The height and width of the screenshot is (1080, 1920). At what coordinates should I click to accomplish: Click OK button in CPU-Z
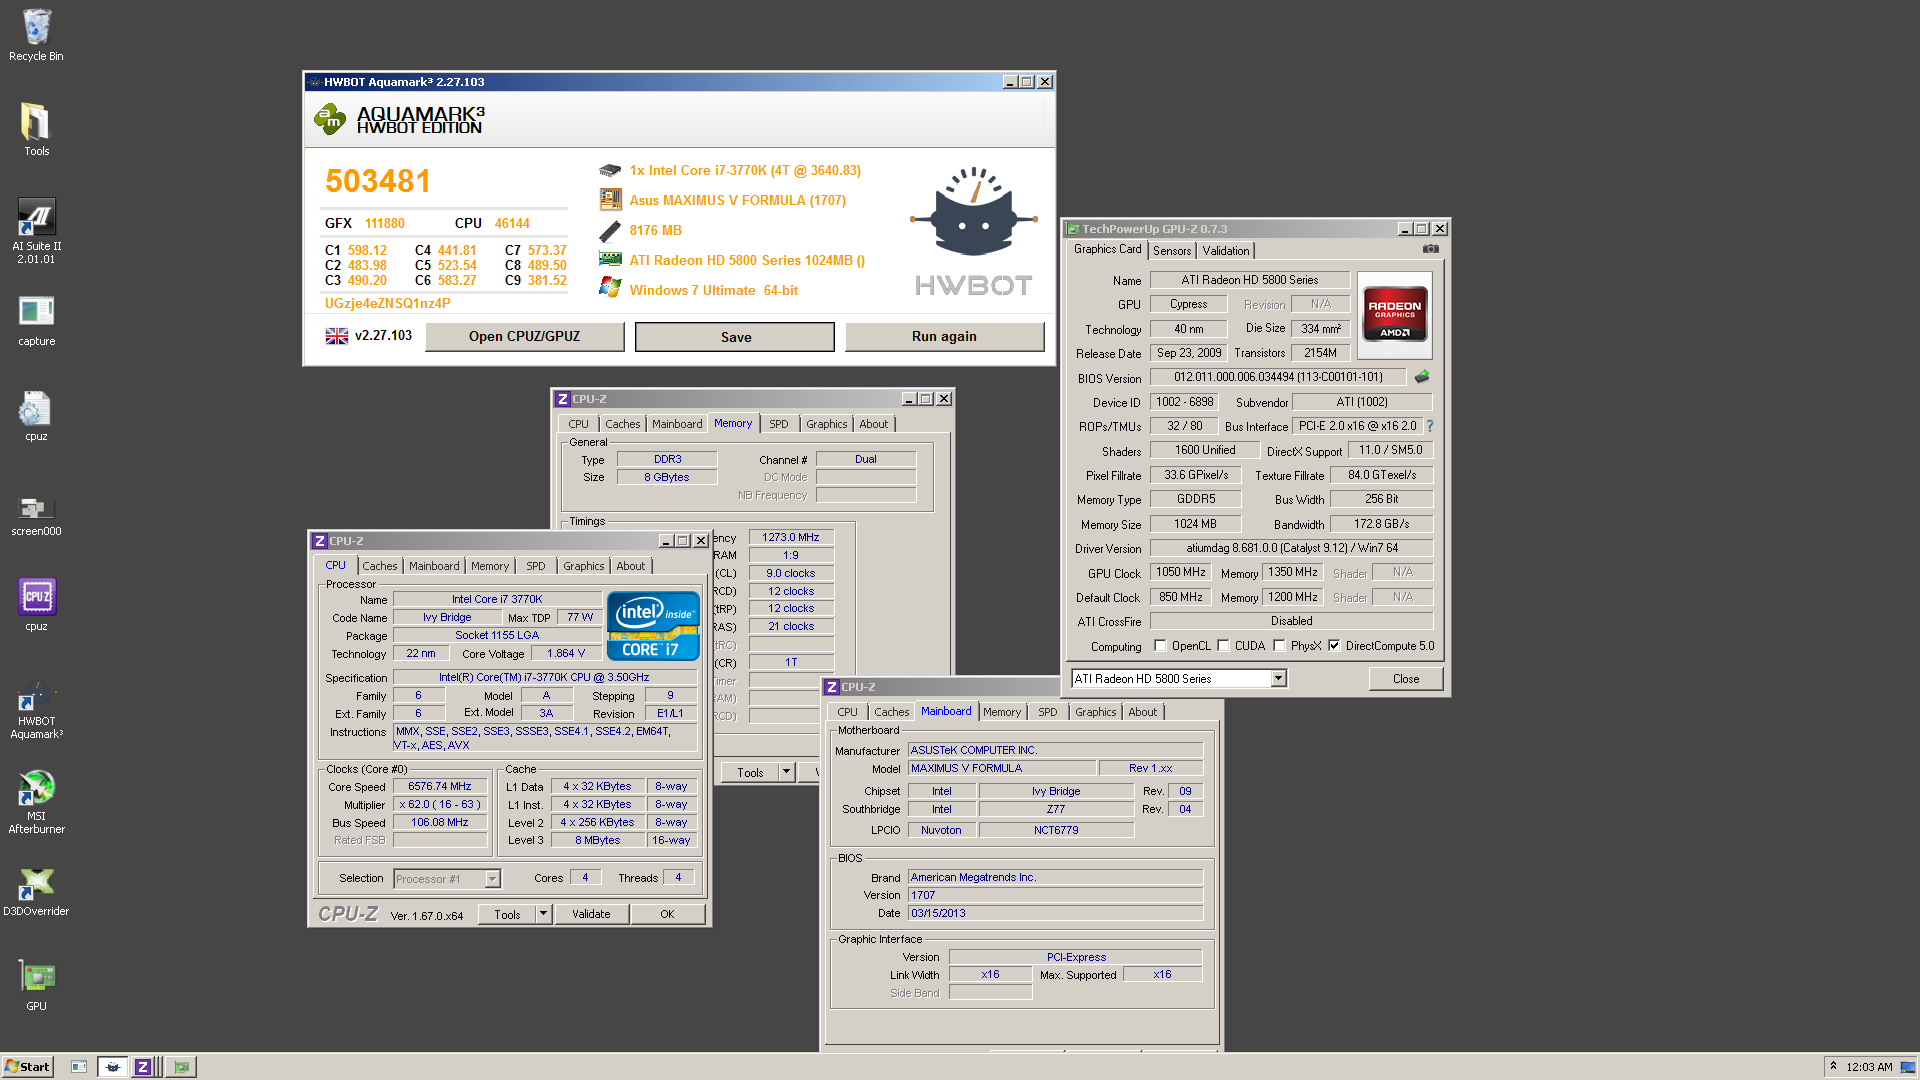coord(667,914)
